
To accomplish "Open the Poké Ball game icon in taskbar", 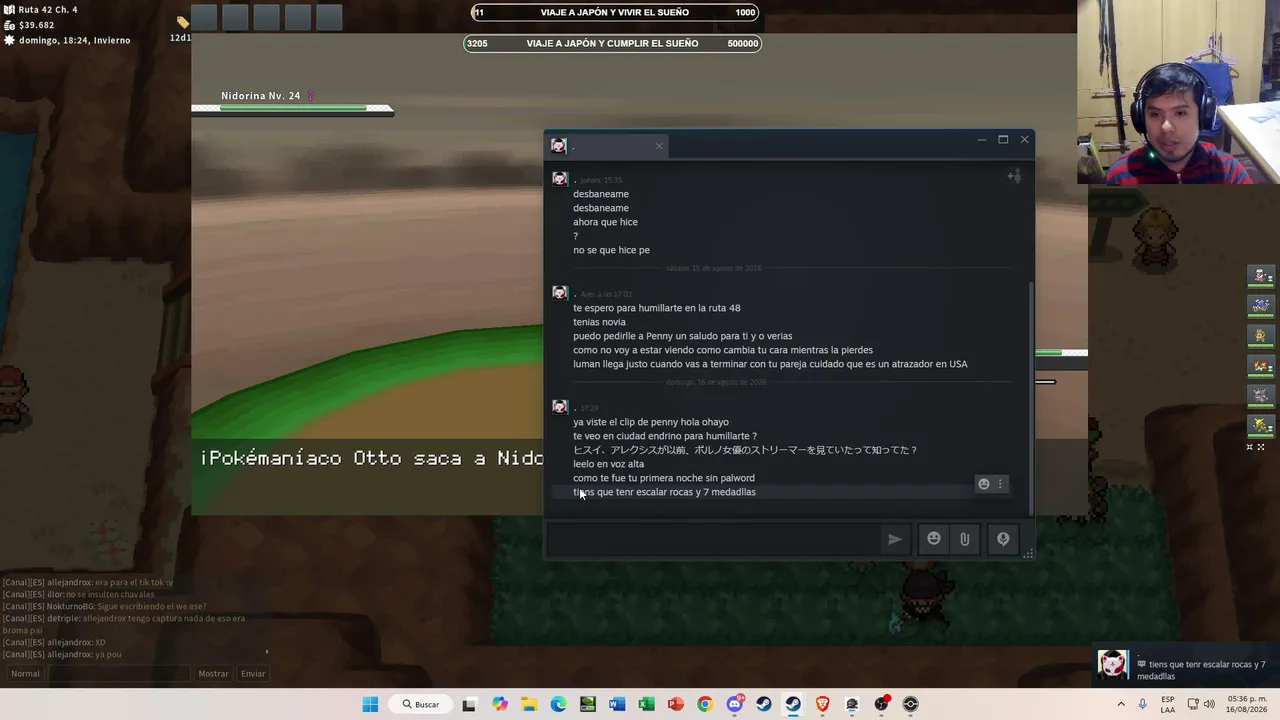I will pyautogui.click(x=910, y=704).
